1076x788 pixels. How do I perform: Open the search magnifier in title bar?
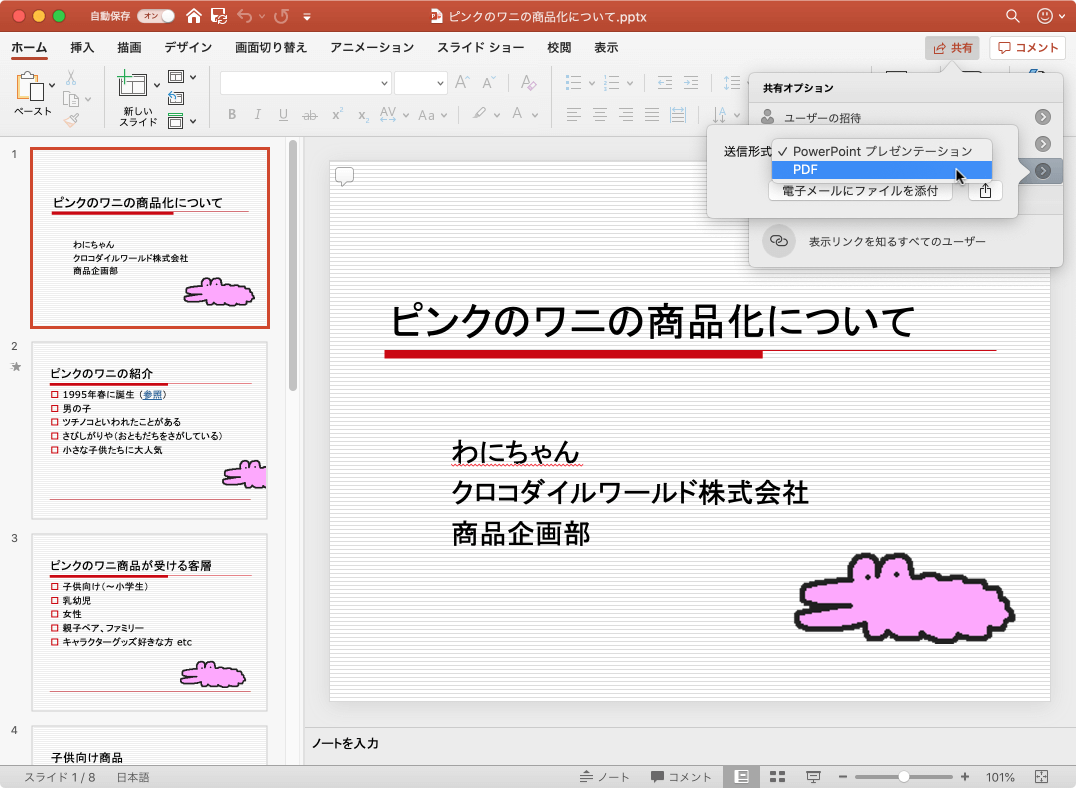[x=1013, y=16]
